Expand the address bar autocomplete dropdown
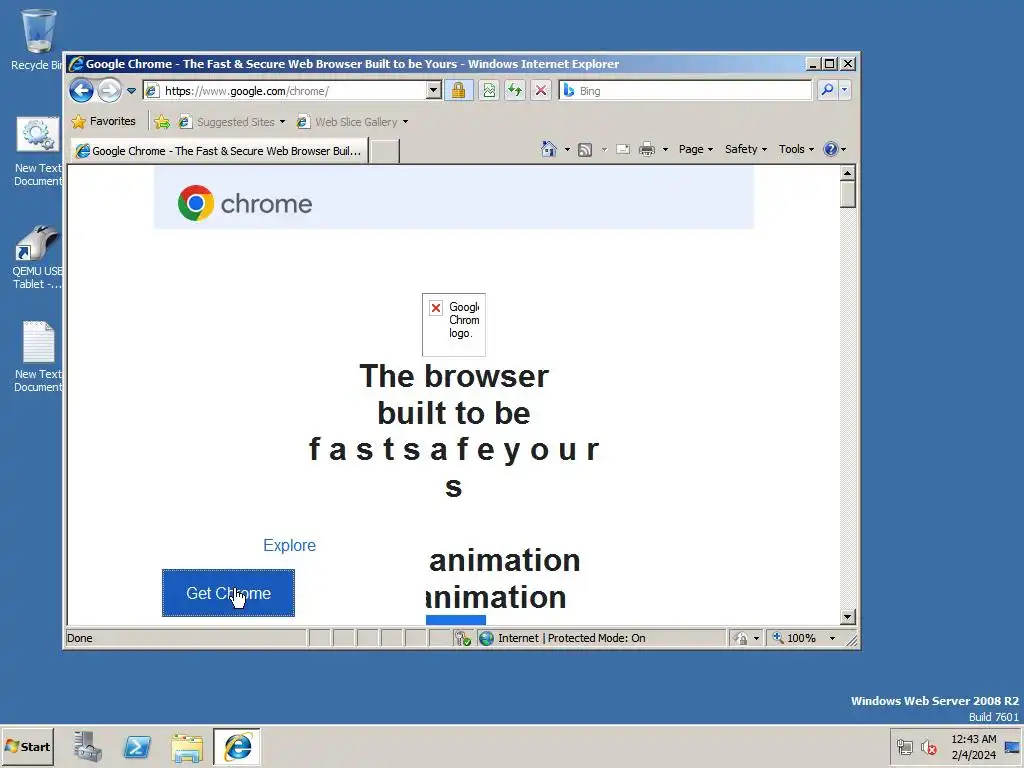This screenshot has width=1024, height=768. point(434,91)
